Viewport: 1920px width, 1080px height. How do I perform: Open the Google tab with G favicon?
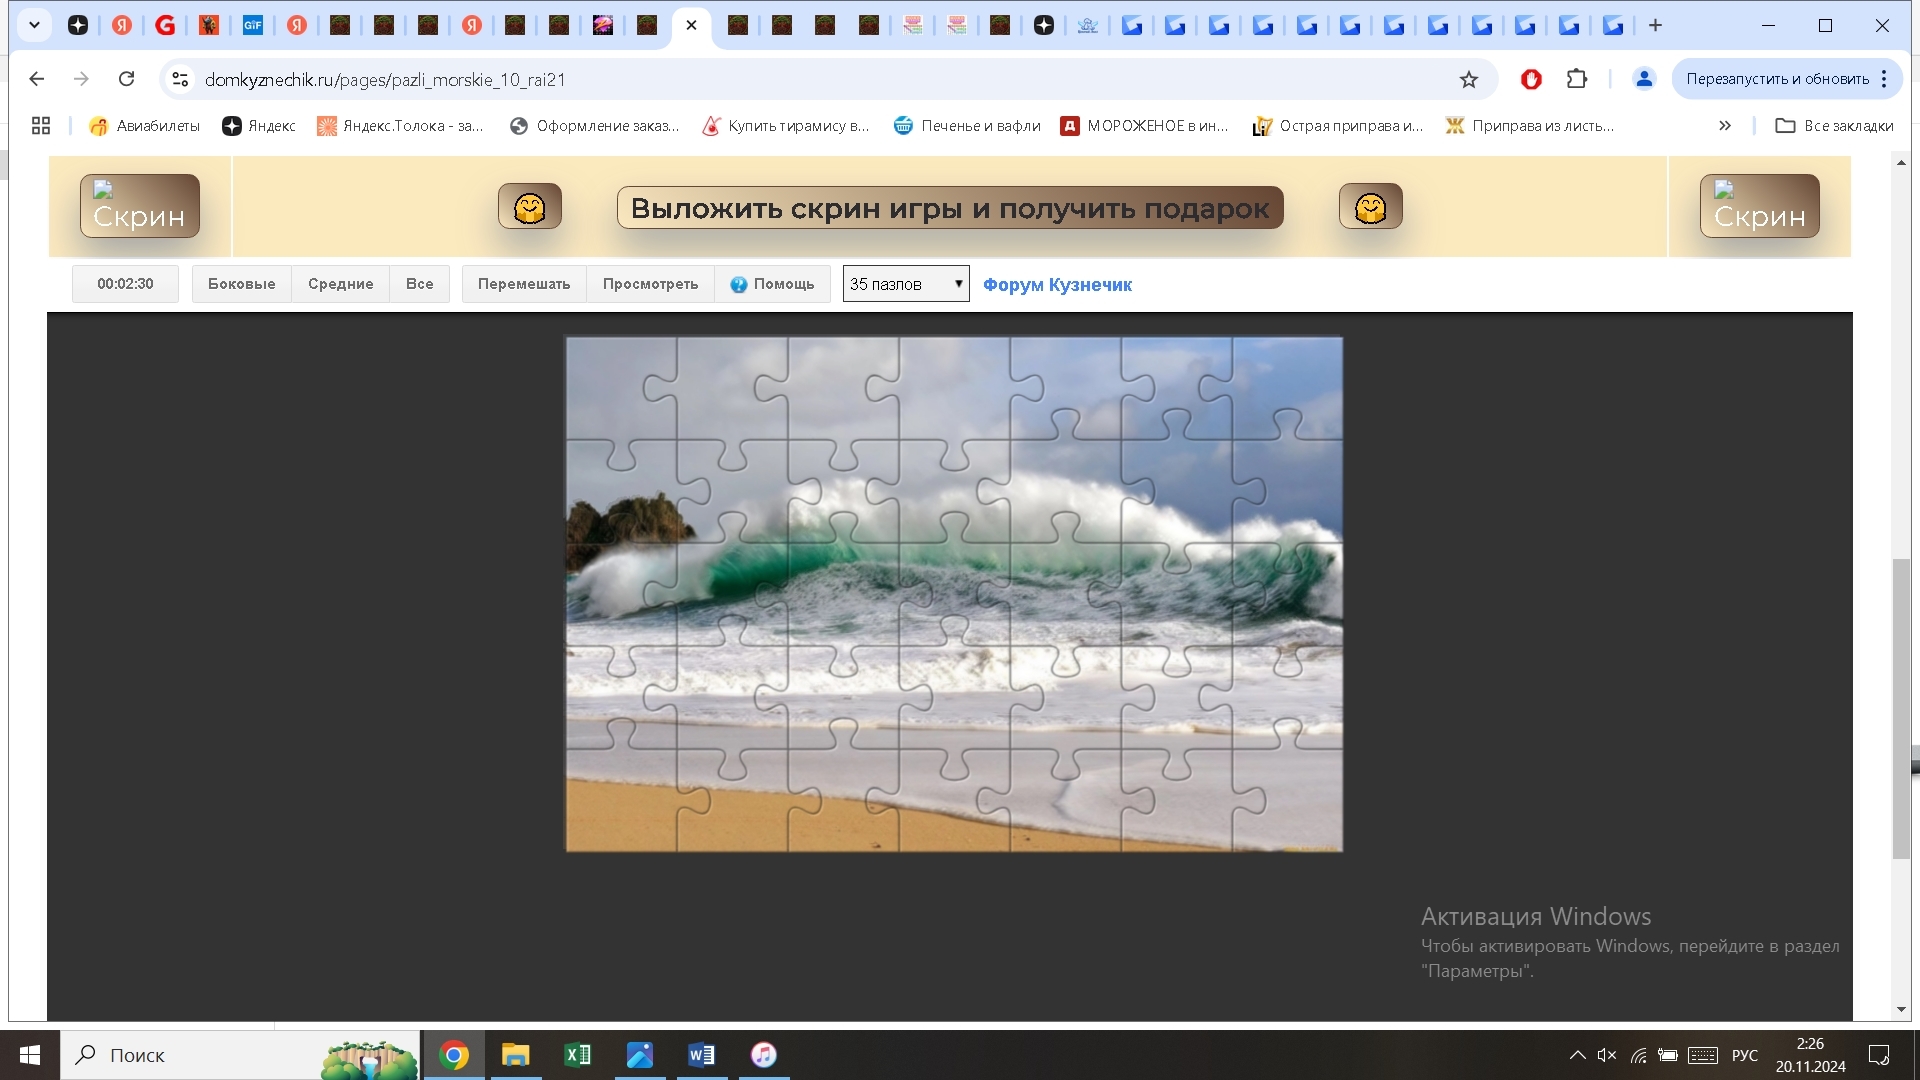coord(165,26)
